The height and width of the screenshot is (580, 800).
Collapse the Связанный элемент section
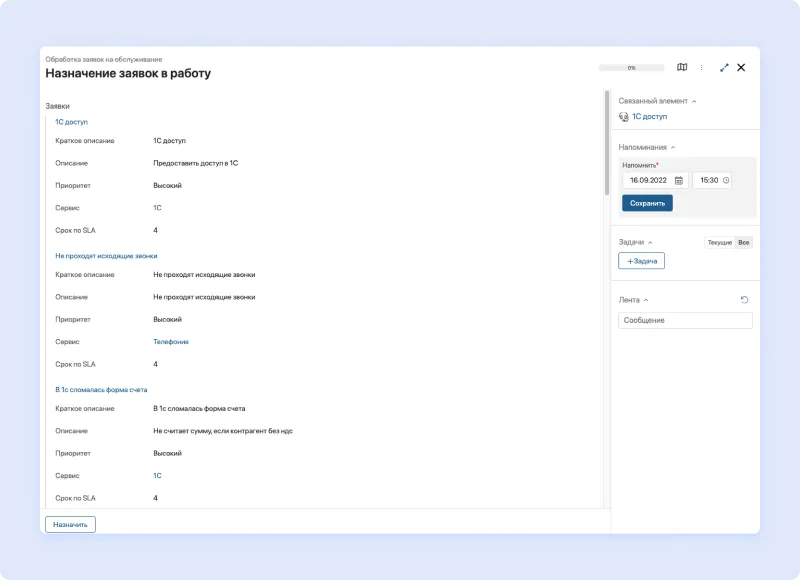tap(694, 101)
